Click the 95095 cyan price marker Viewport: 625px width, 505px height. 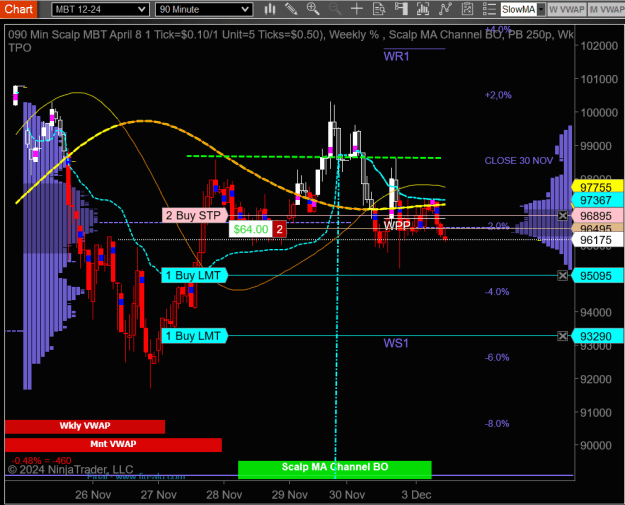click(597, 275)
